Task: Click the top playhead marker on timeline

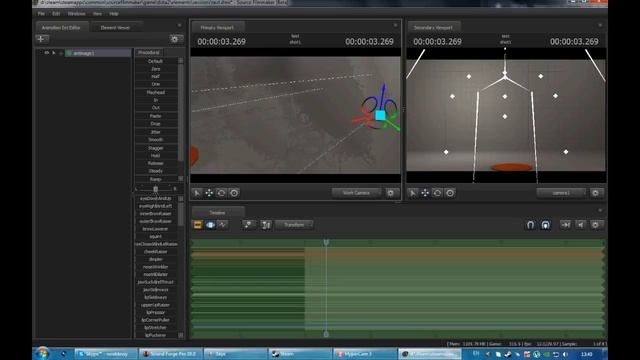Action: (326, 242)
